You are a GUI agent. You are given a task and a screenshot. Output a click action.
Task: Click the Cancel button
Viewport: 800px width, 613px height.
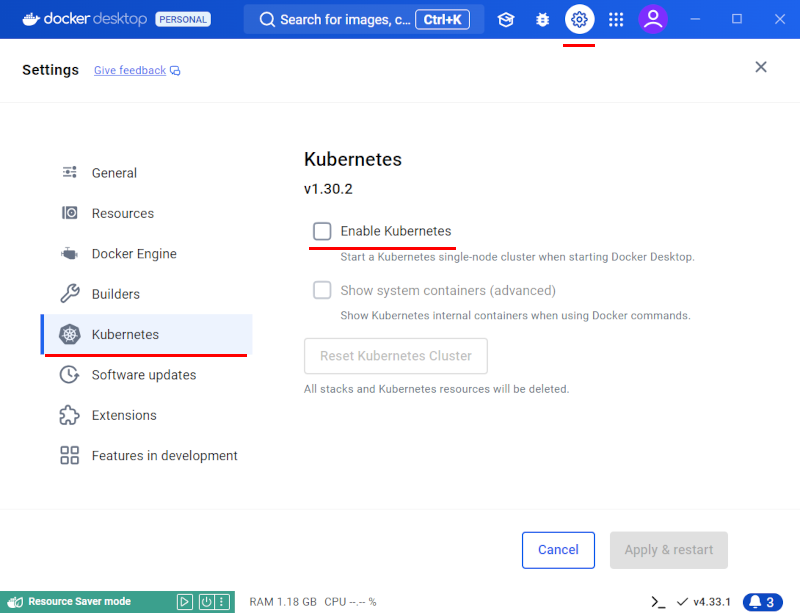558,550
